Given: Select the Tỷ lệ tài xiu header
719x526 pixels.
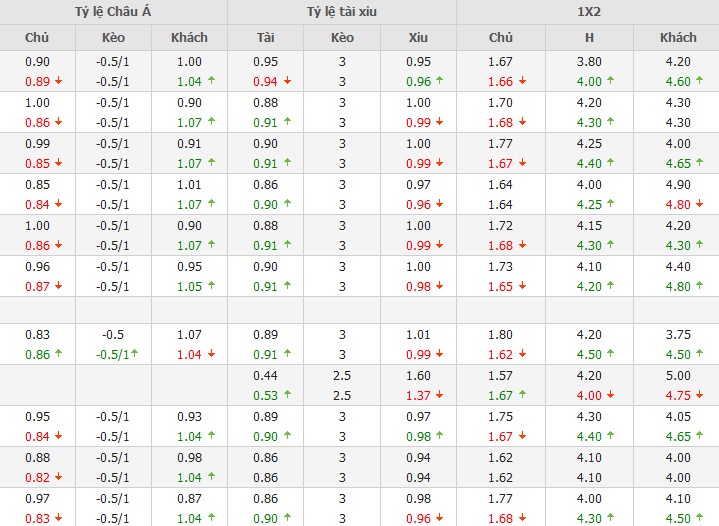Looking at the screenshot, I should pyautogui.click(x=341, y=12).
